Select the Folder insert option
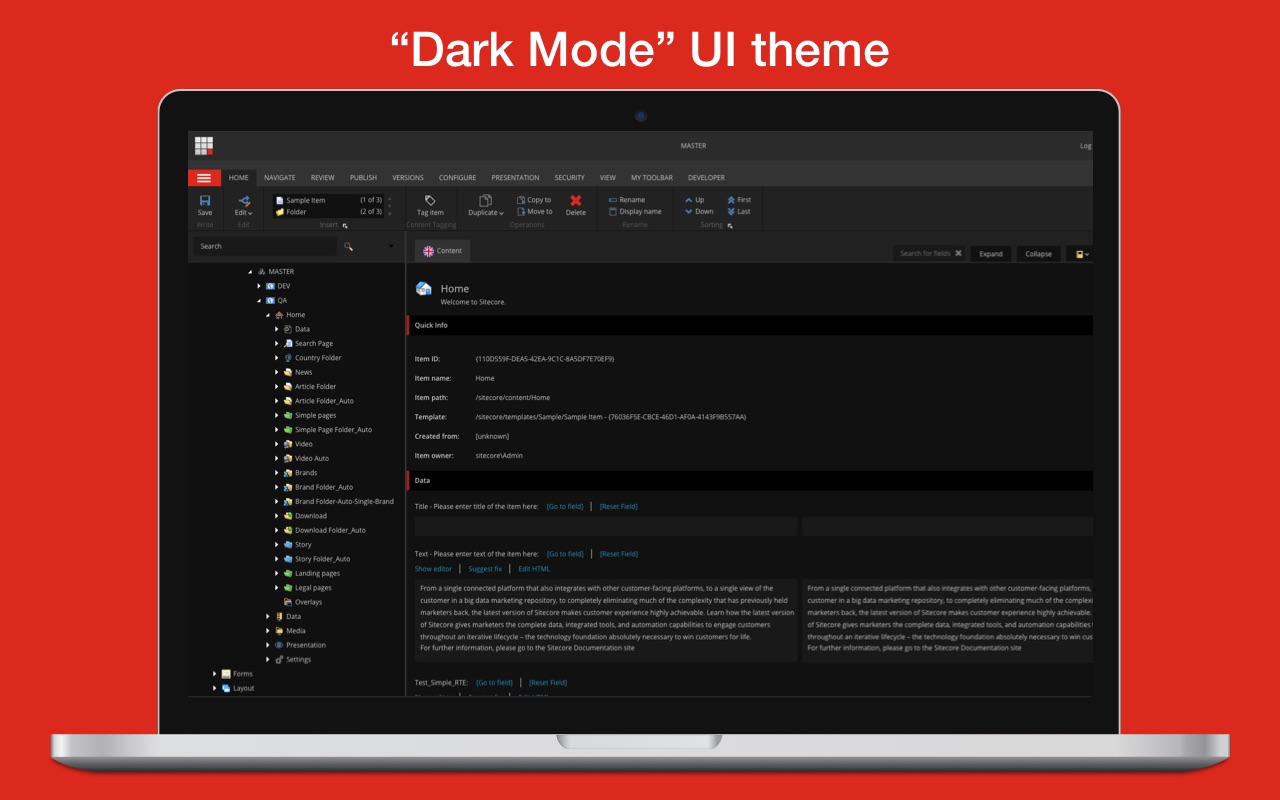 tap(327, 212)
